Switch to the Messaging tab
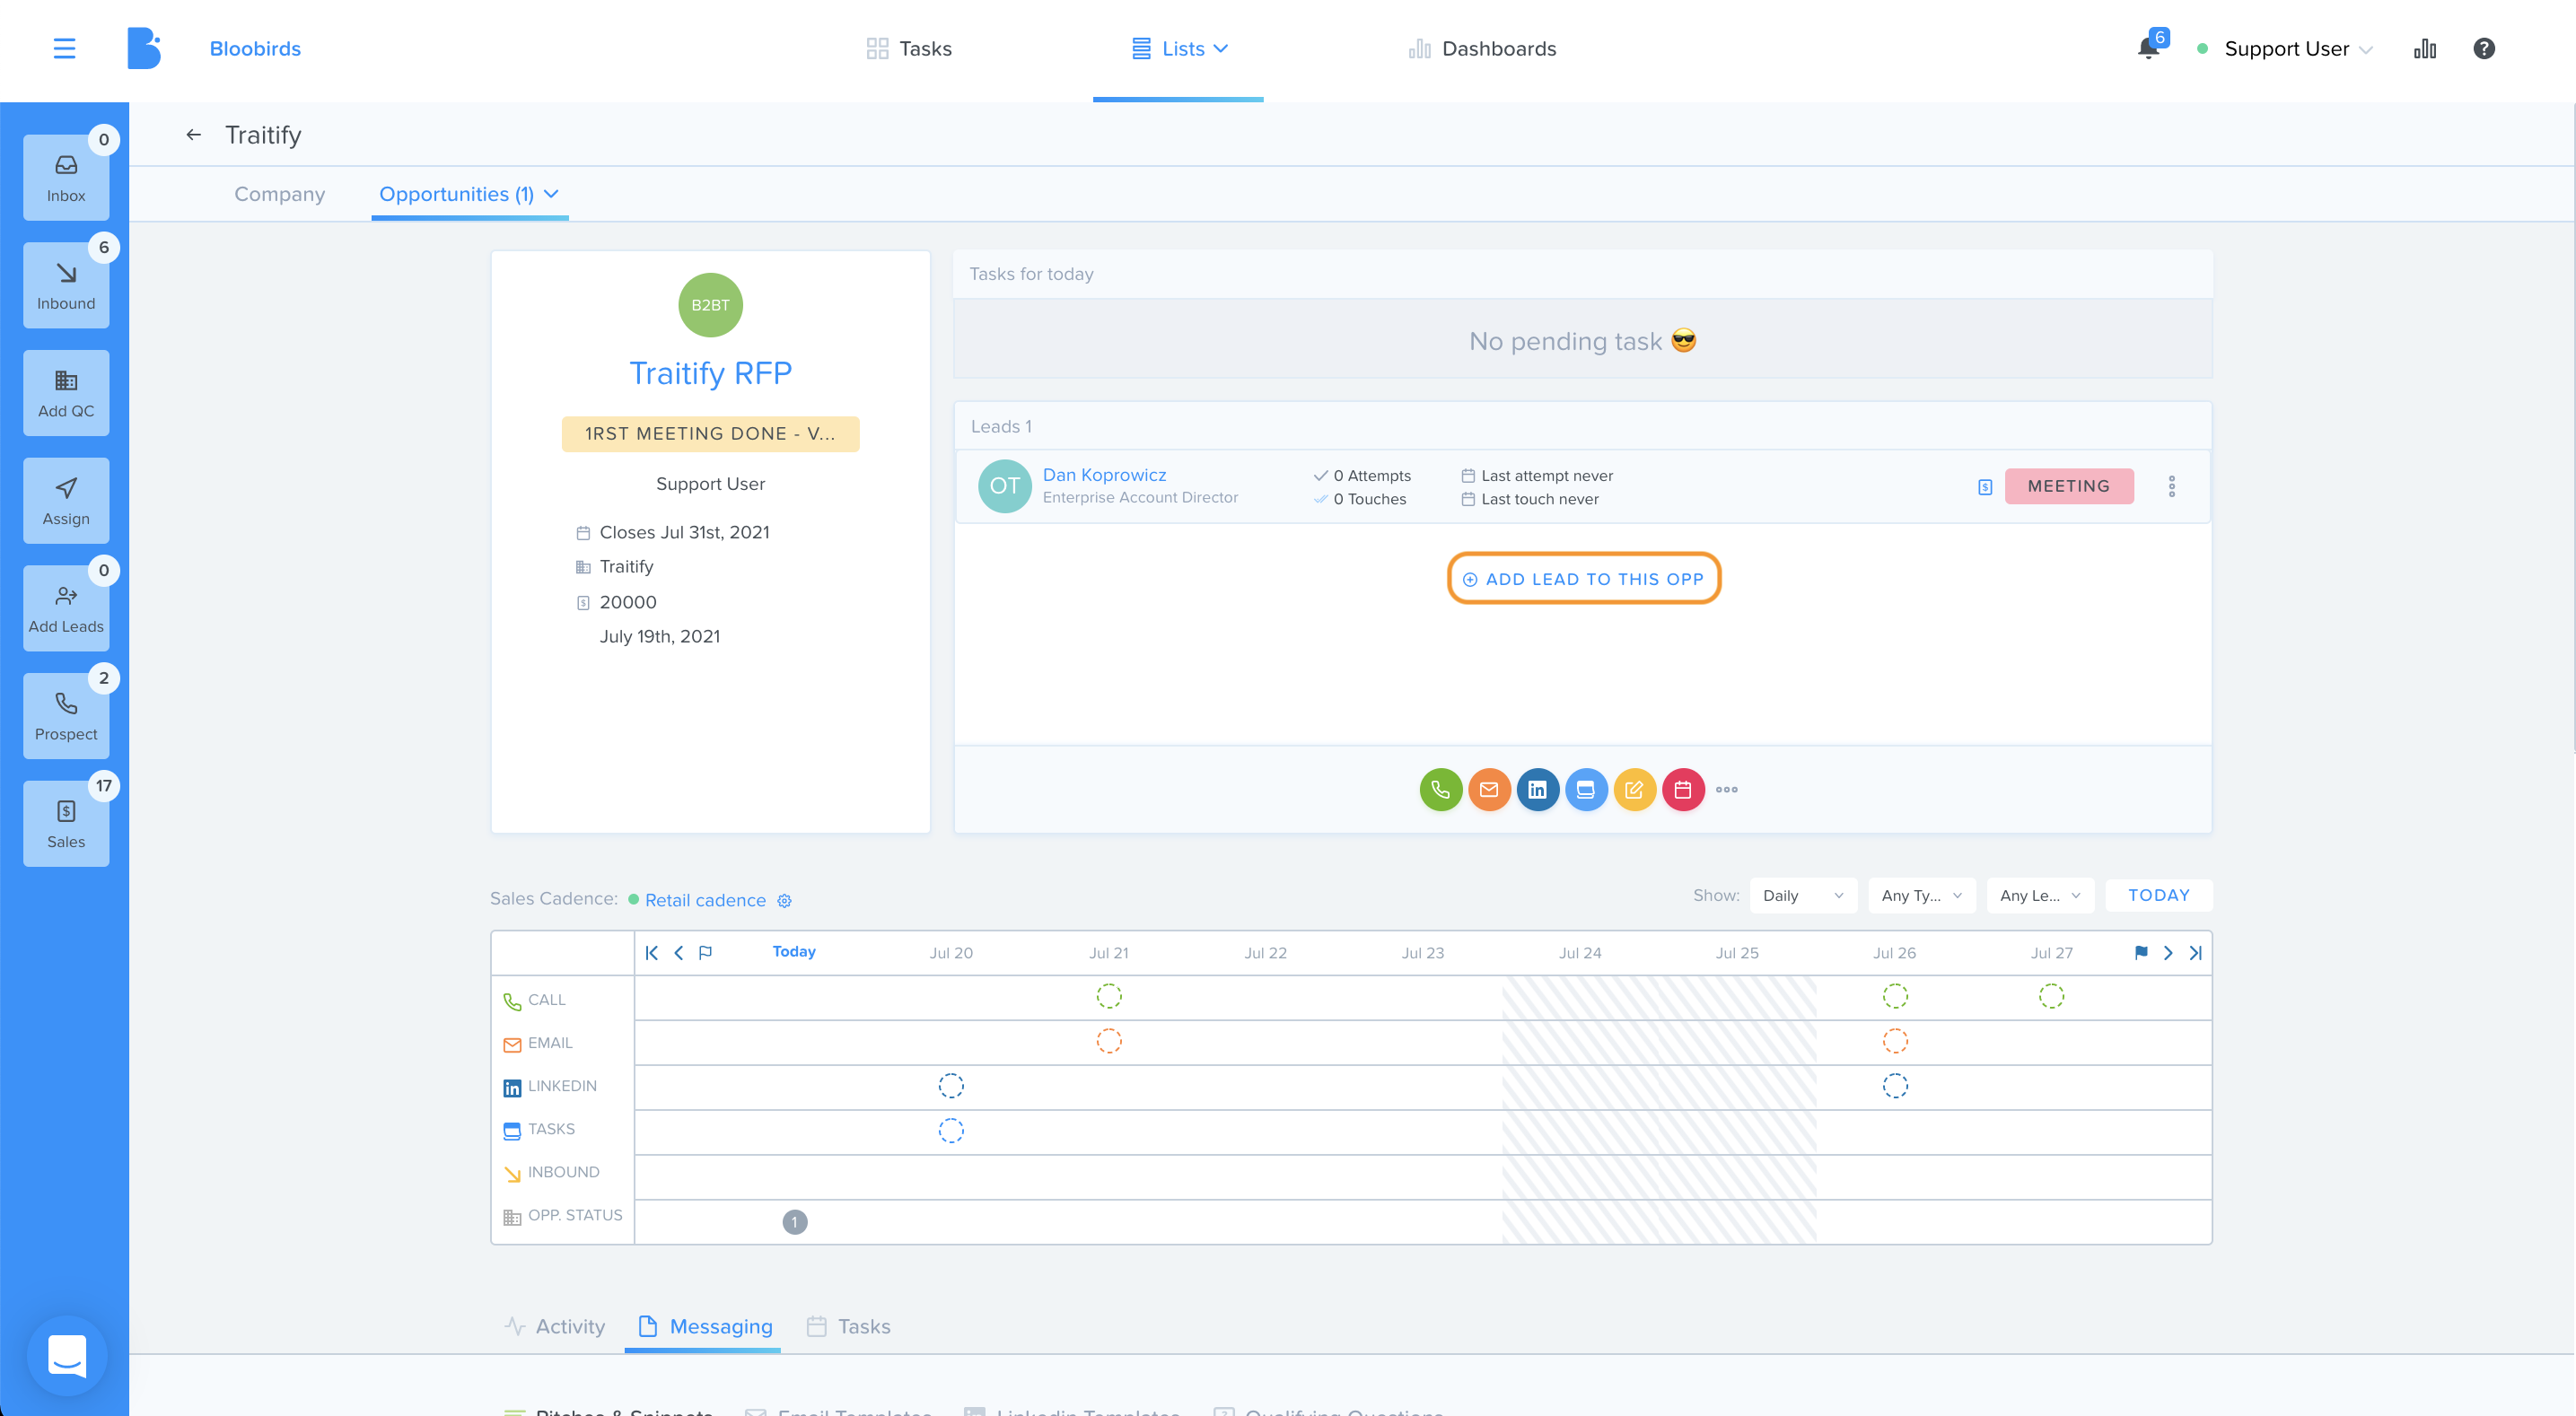Image resolution: width=2576 pixels, height=1416 pixels. [705, 1327]
